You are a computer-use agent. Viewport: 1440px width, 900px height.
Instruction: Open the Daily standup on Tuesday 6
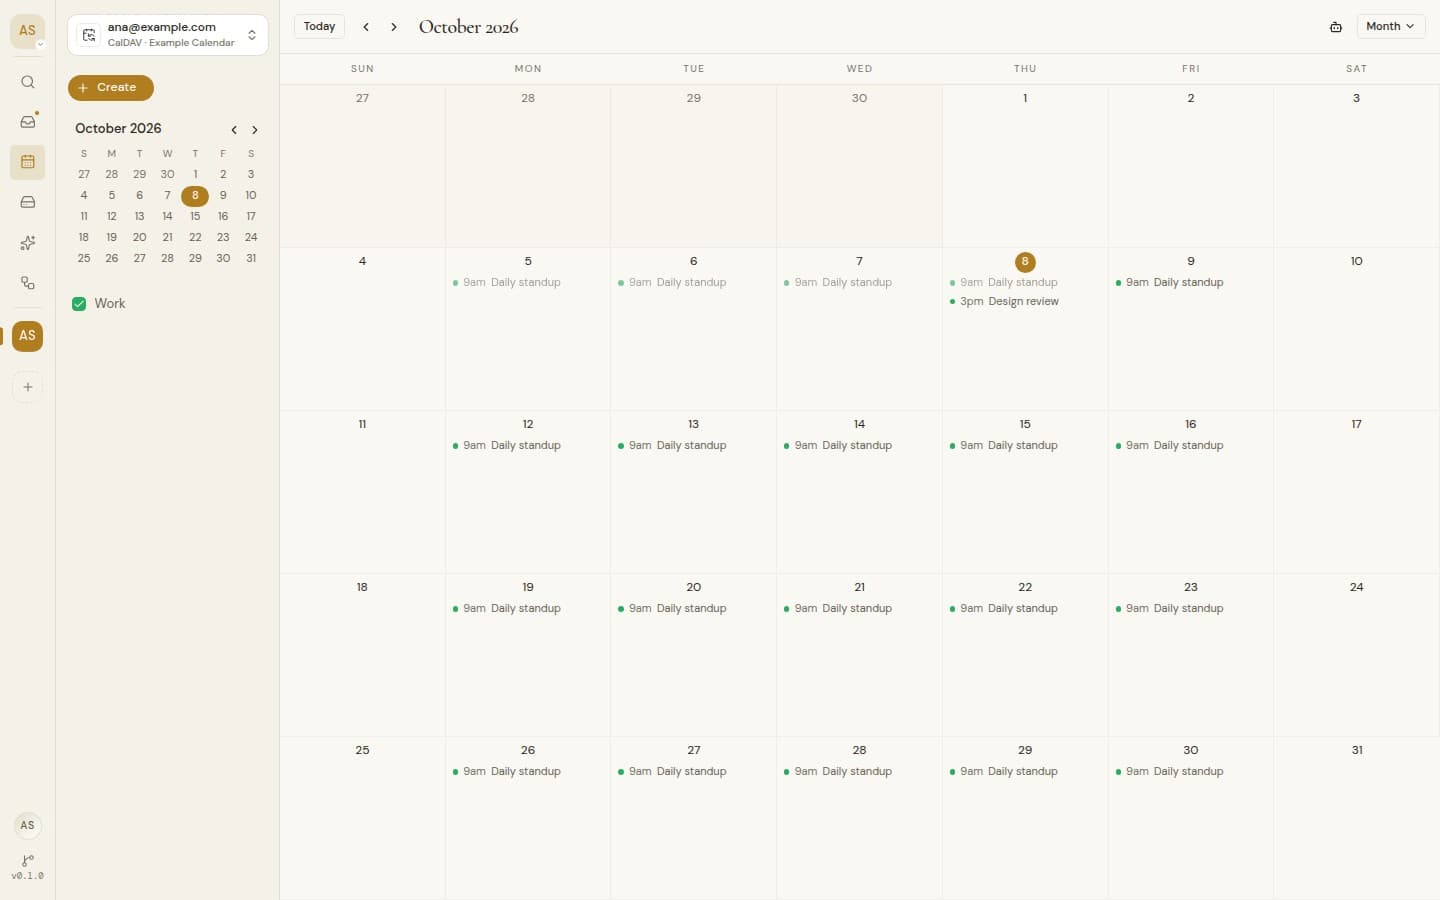(693, 283)
